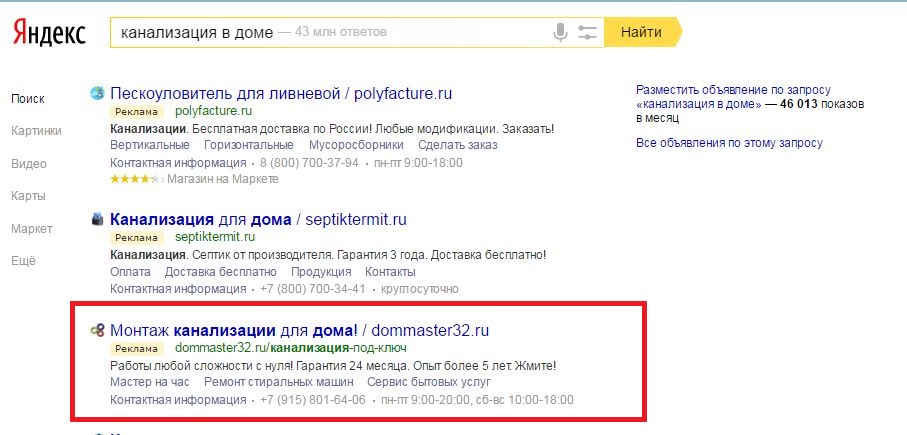Screen dimensions: 907x435
Task: Click the phone number +7 (800) 700-34-41
Action: click(x=313, y=288)
